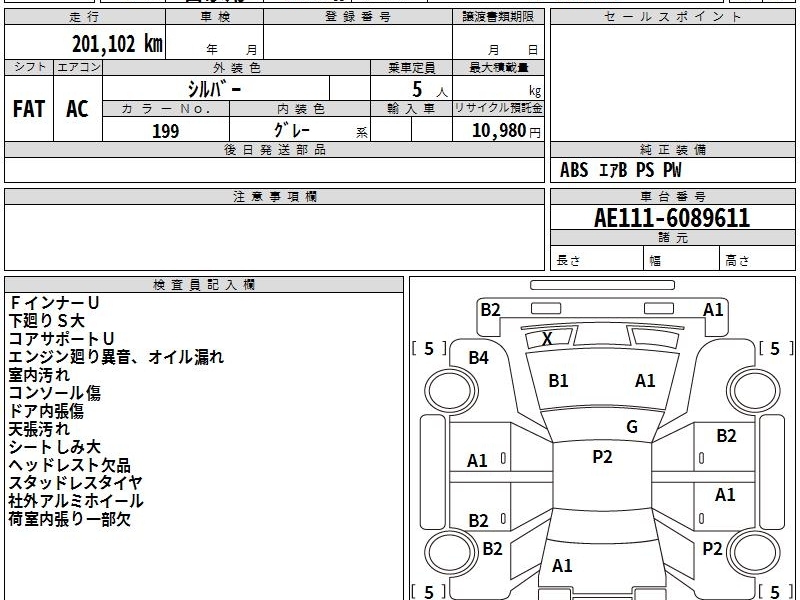Select inspector note コンソール傷
Viewport: 800px width, 600px height.
55,393
